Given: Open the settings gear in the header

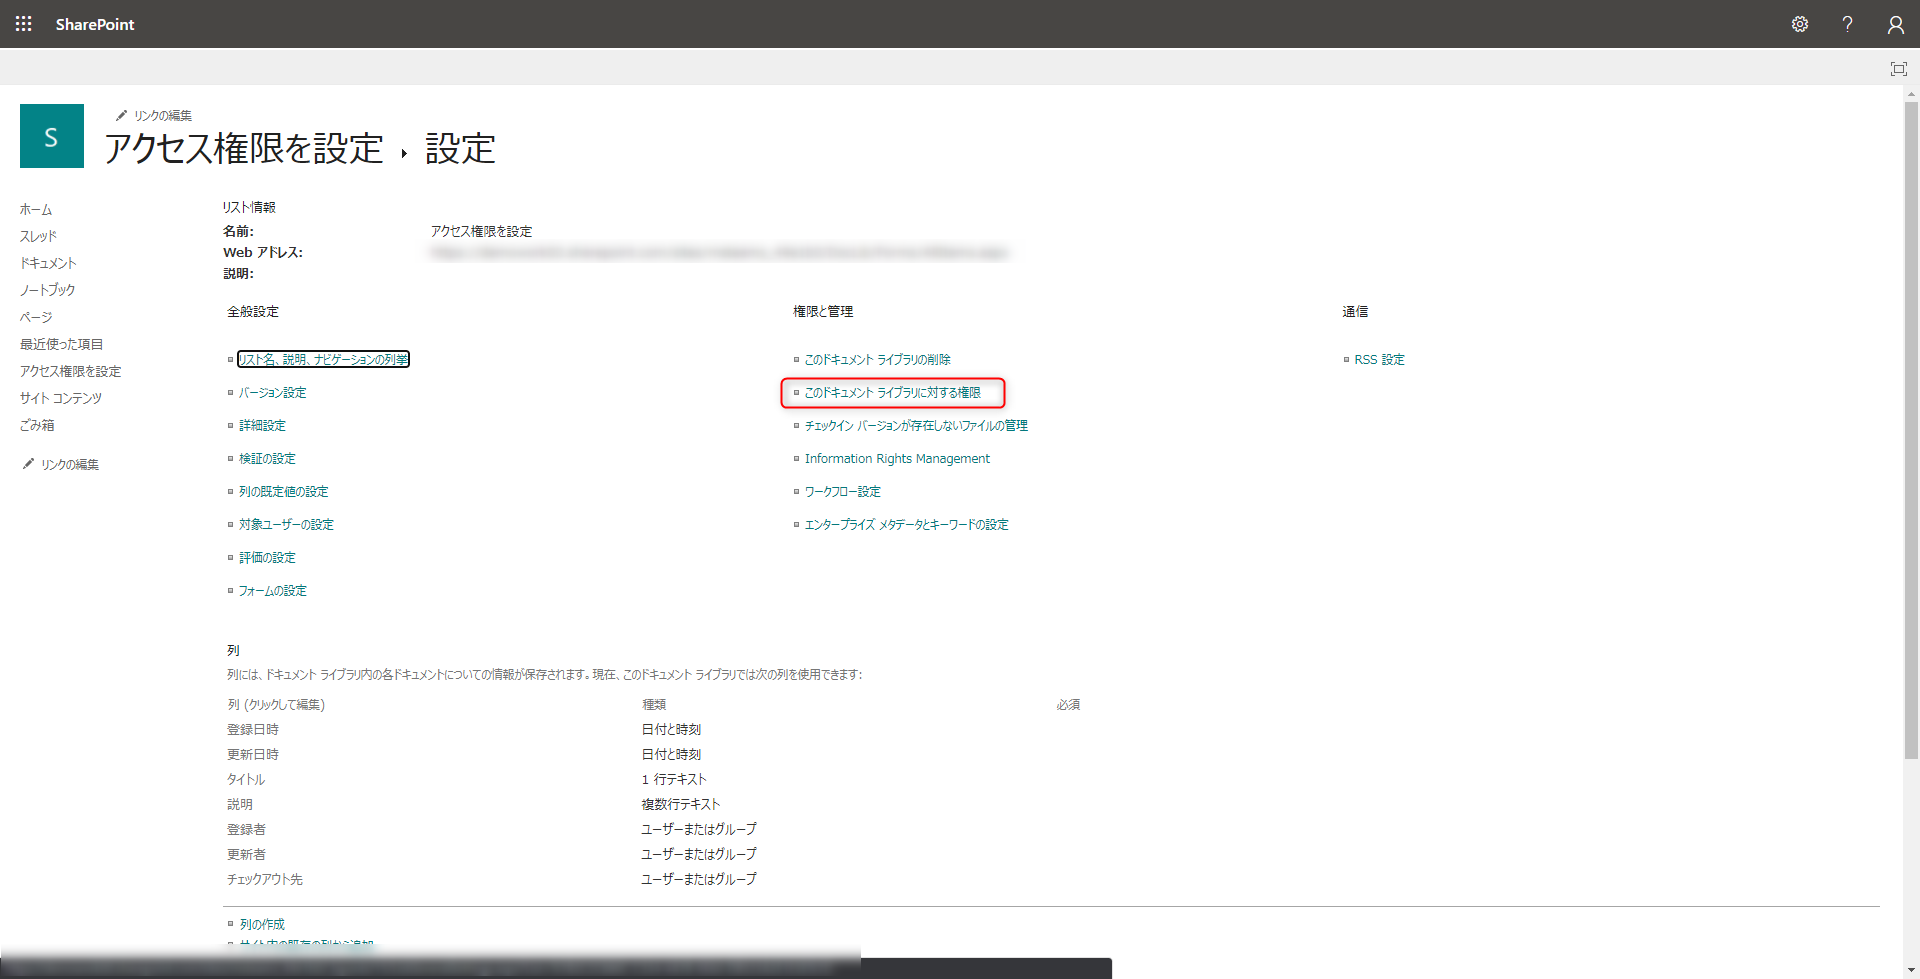Looking at the screenshot, I should coord(1799,24).
